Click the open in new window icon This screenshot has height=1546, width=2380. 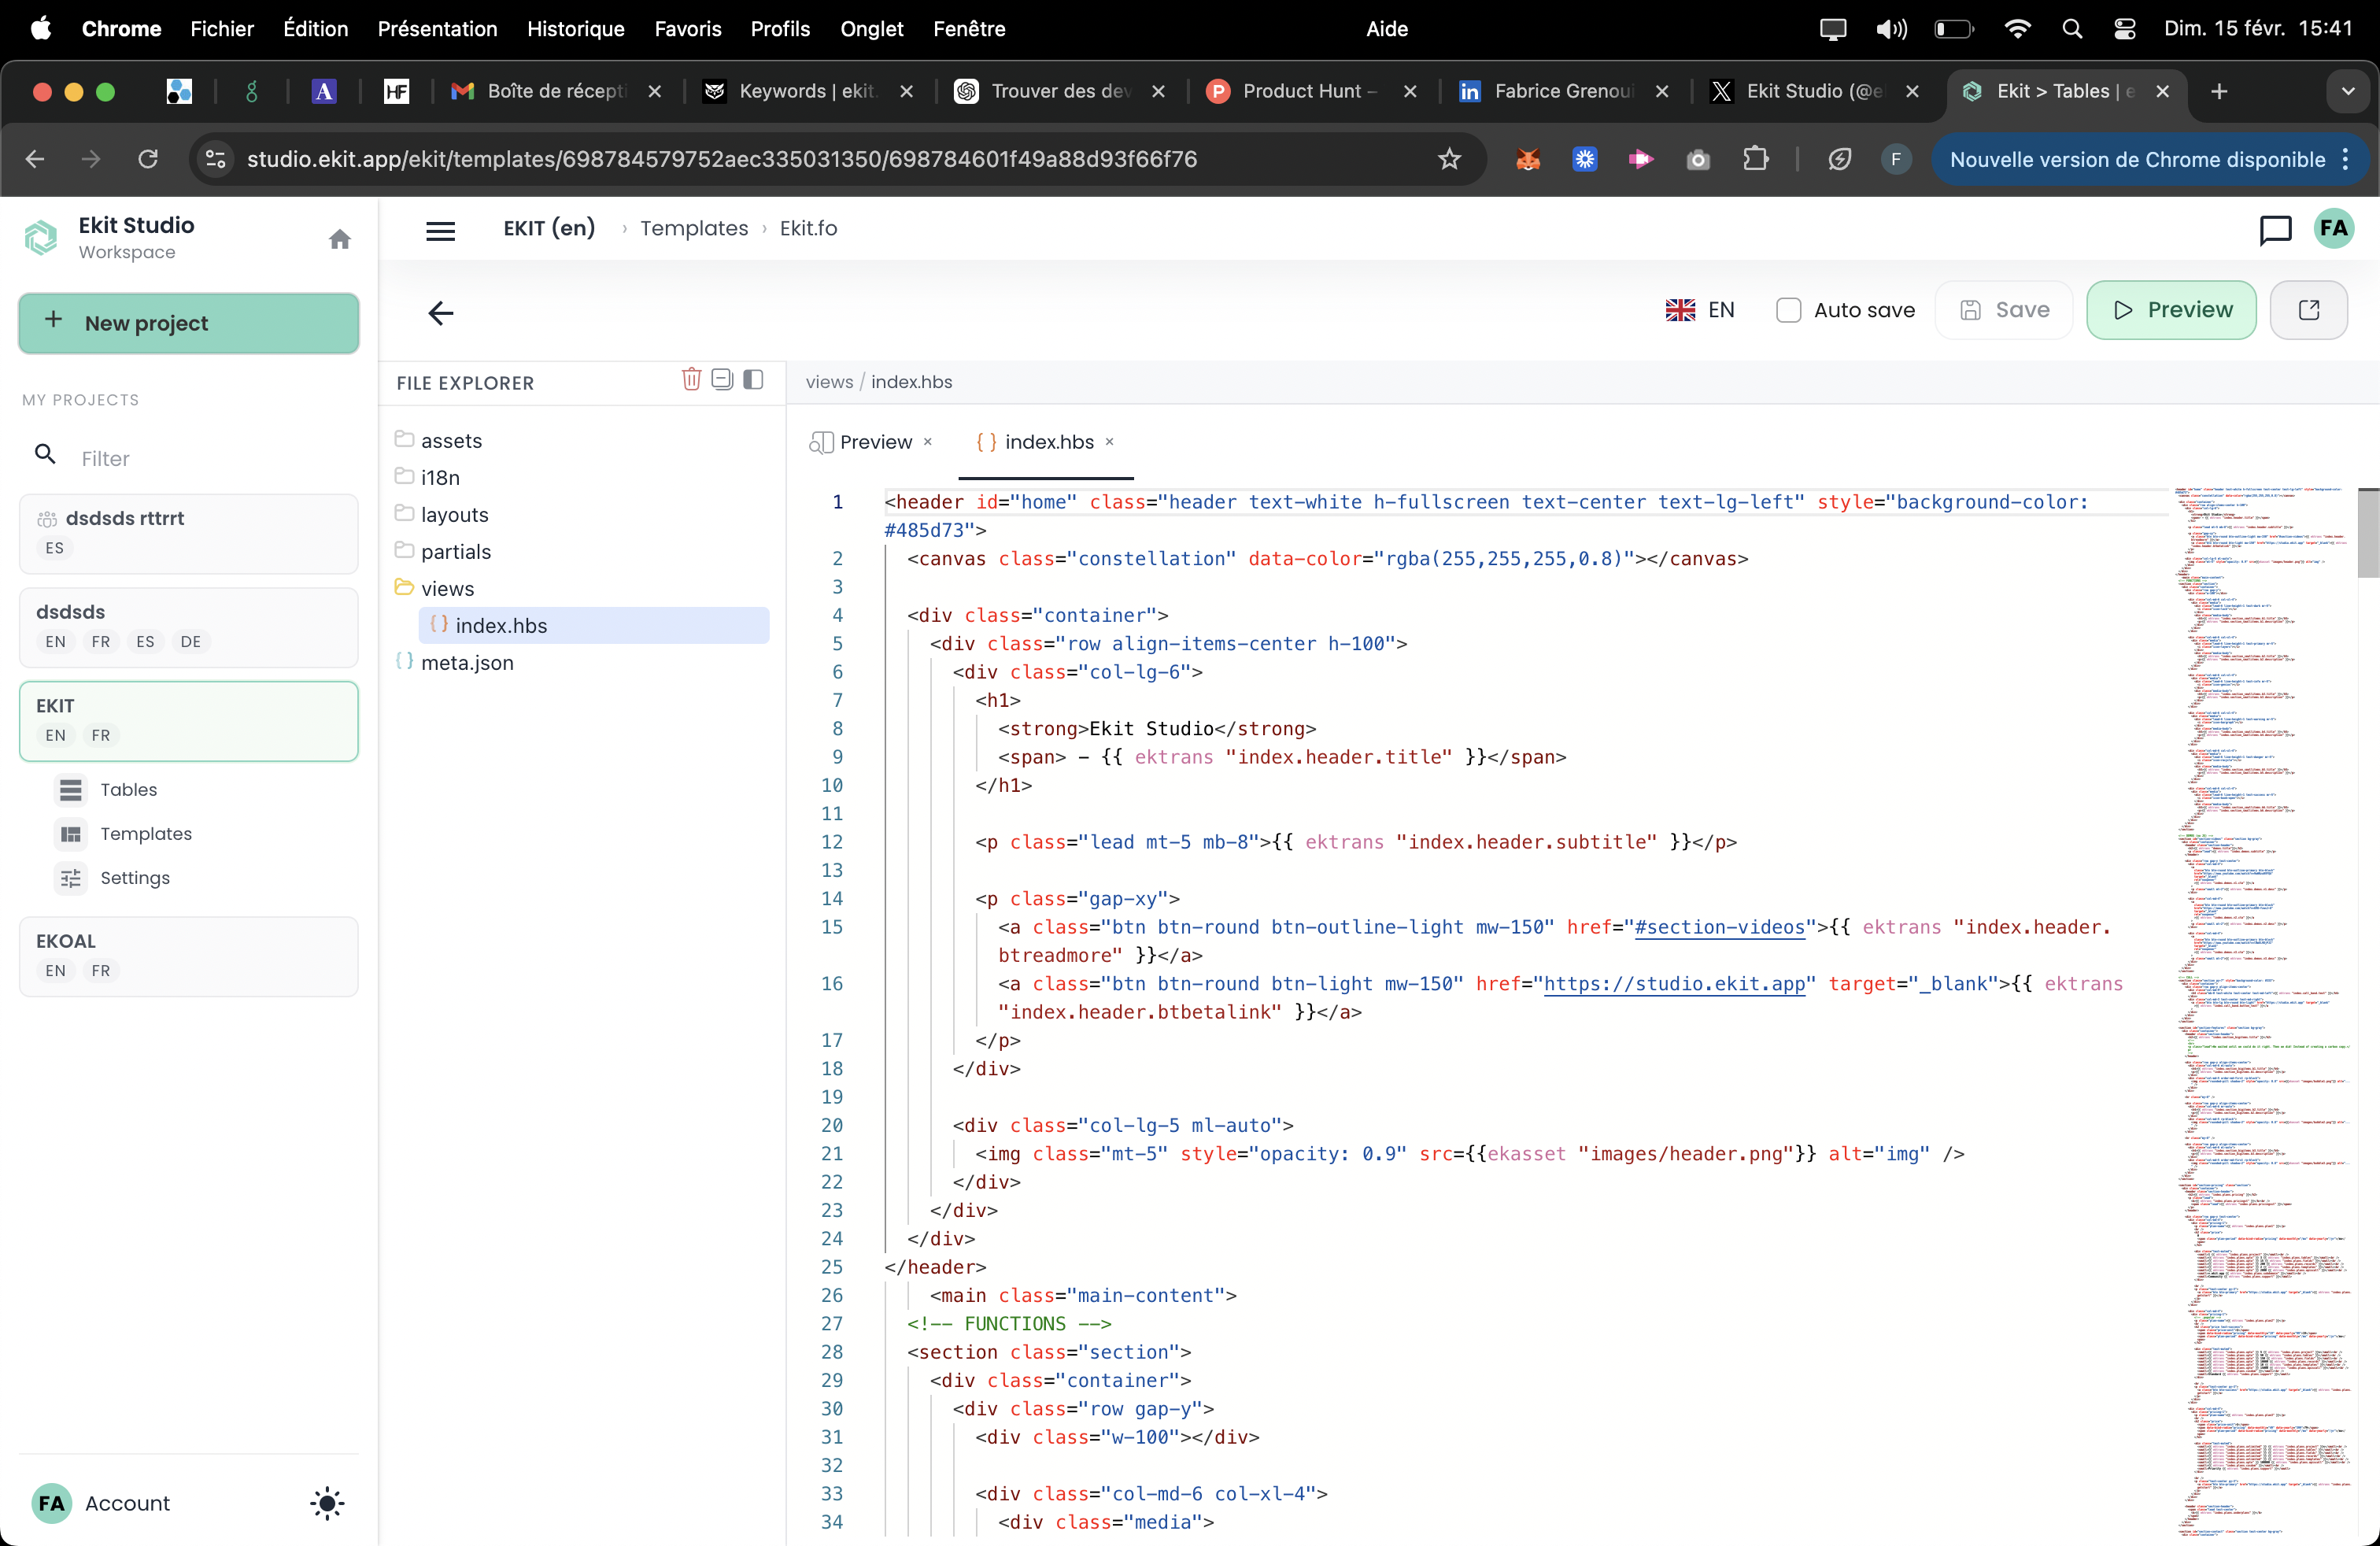2308,310
